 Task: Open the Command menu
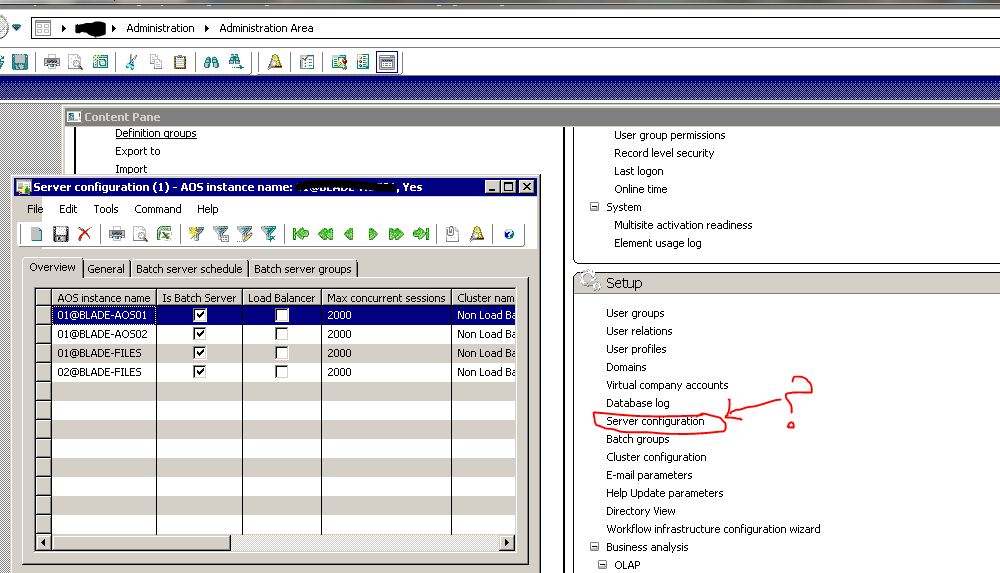click(157, 209)
